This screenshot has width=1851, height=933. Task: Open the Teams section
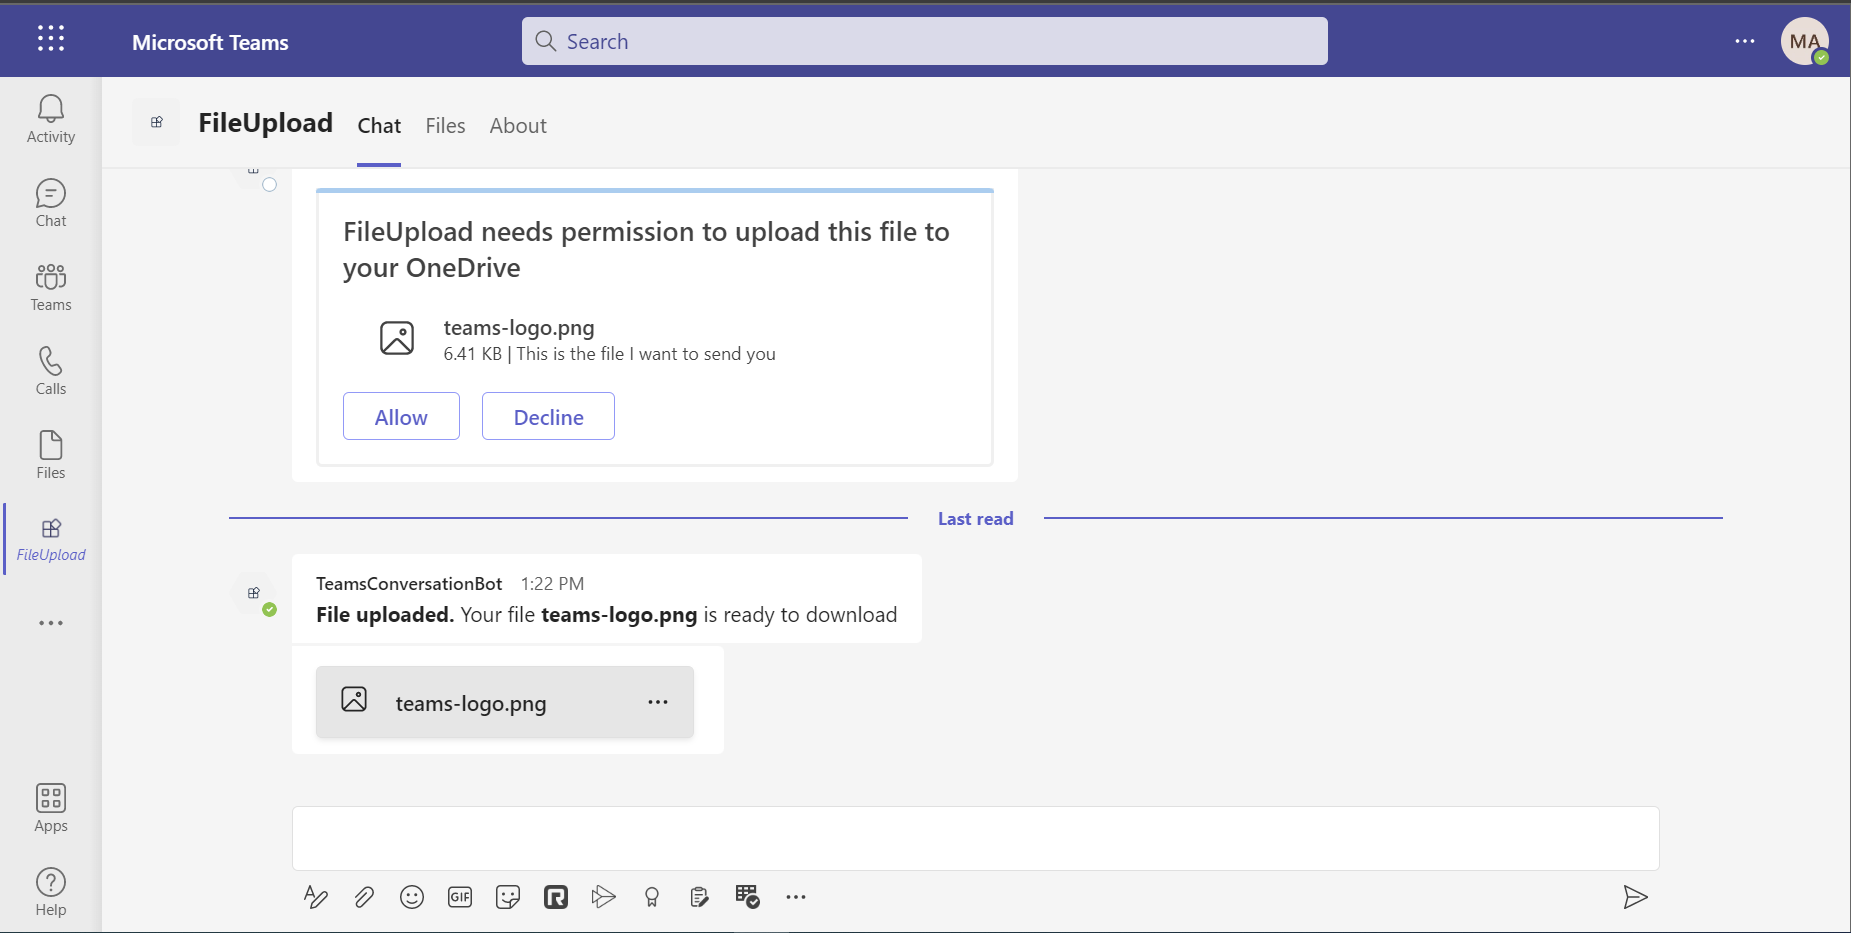[51, 287]
